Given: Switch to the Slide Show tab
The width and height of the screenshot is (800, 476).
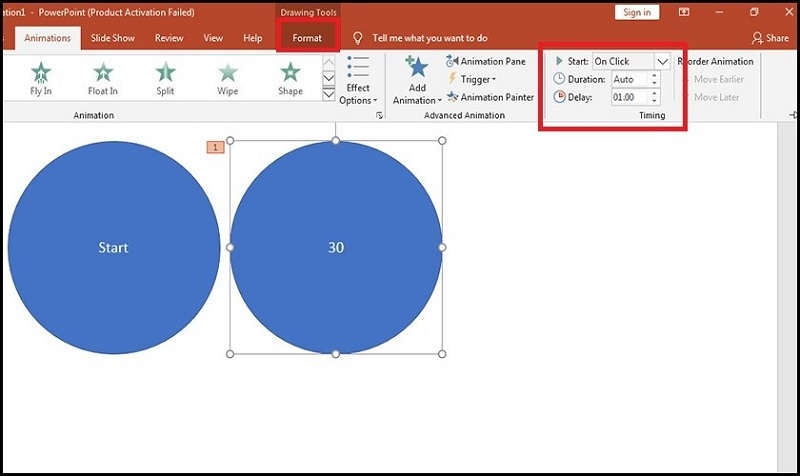Looking at the screenshot, I should (x=112, y=38).
